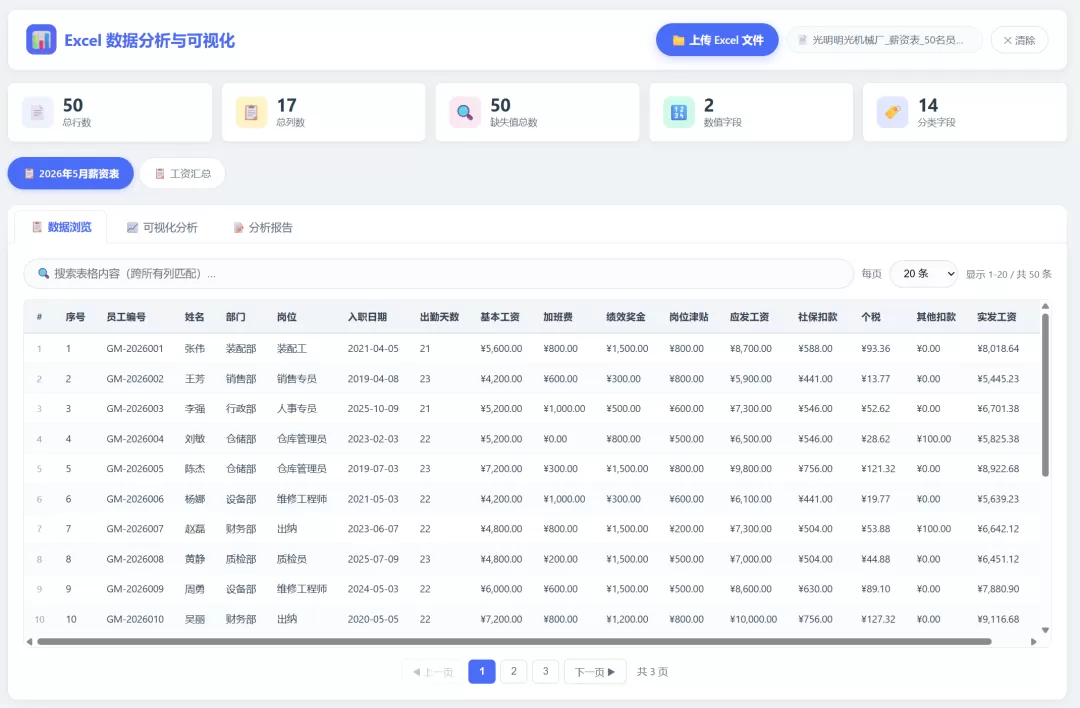Click the 显示 1-20 / 共 50 条 status text
Image resolution: width=1080 pixels, height=708 pixels.
pos(1008,274)
